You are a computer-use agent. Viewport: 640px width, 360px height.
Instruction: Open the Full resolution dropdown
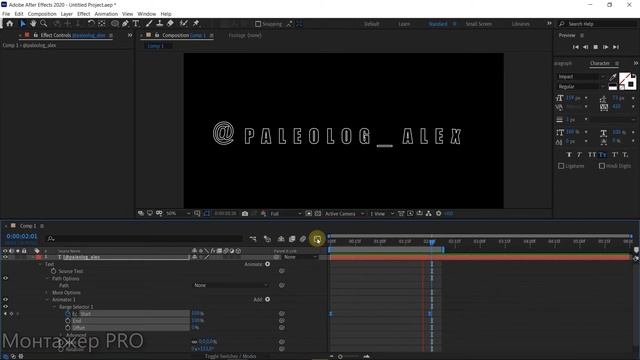point(286,213)
